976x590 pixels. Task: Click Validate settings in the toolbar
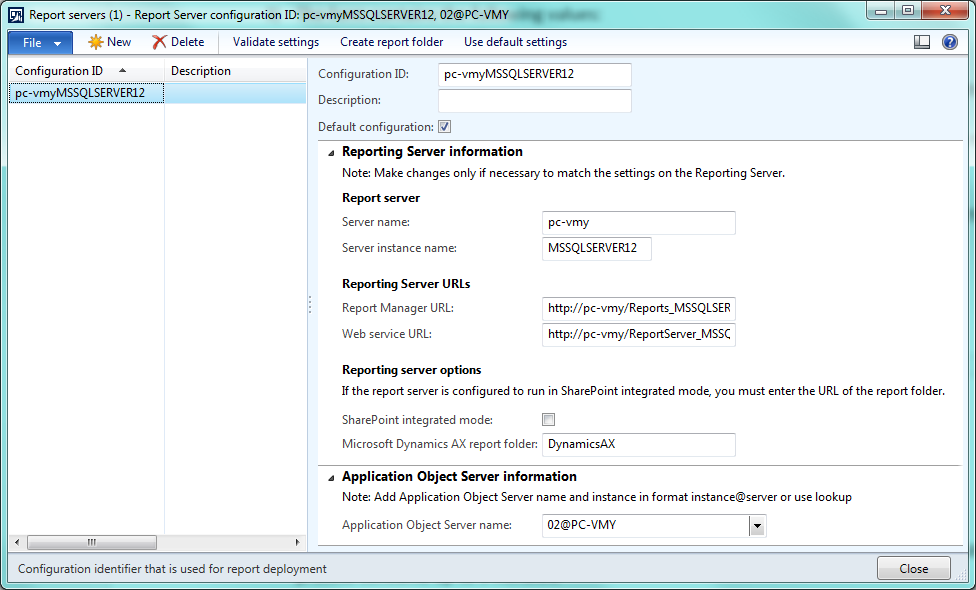(276, 42)
